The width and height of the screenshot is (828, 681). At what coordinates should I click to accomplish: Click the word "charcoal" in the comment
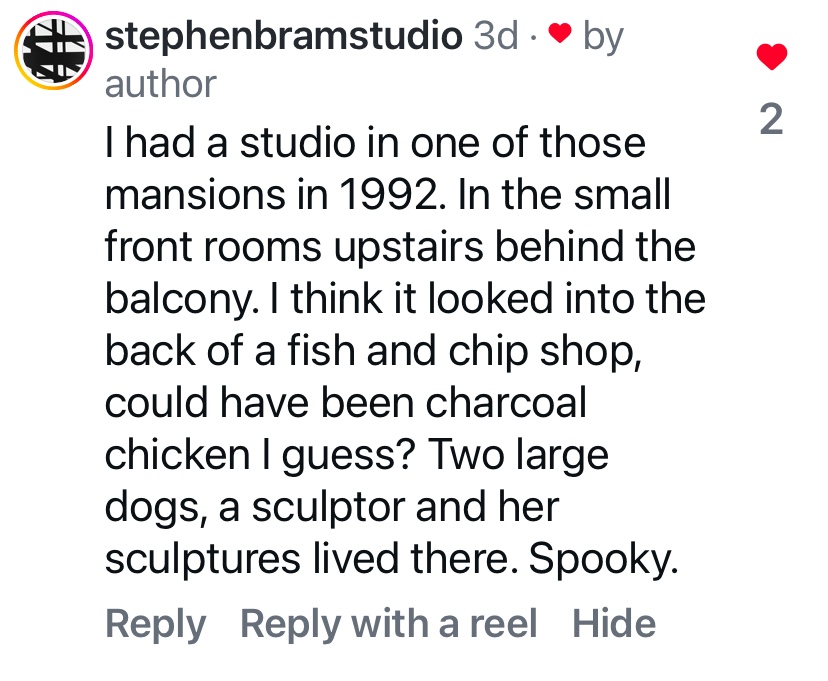tap(505, 403)
